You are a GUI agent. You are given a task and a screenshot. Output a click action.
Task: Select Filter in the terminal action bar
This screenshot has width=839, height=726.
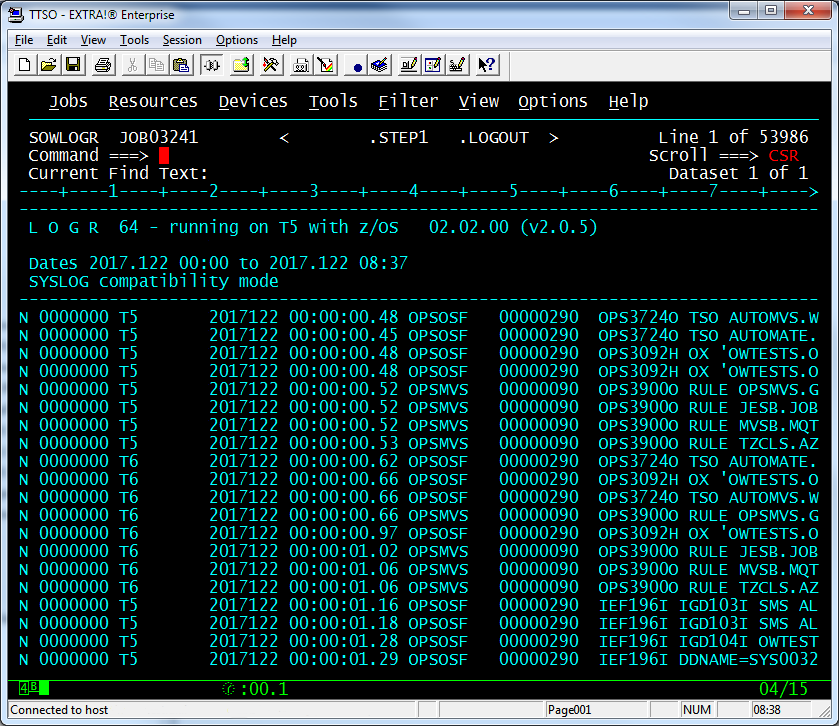click(x=408, y=101)
